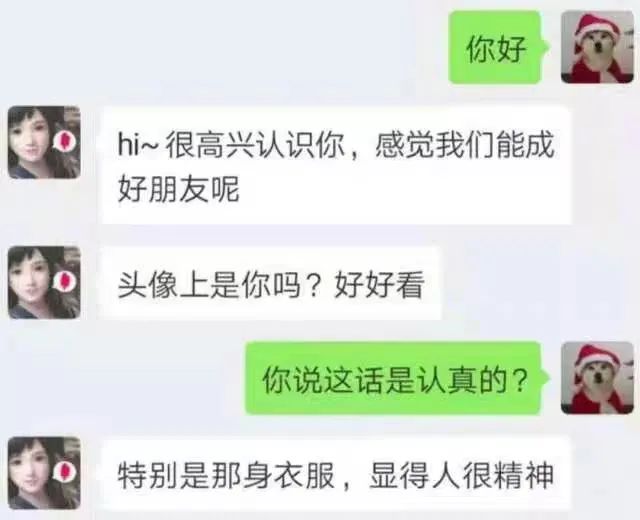The width and height of the screenshot is (640, 520).
Task: Open the female avatar beside 特别是那身衣服
Action: 44,473
